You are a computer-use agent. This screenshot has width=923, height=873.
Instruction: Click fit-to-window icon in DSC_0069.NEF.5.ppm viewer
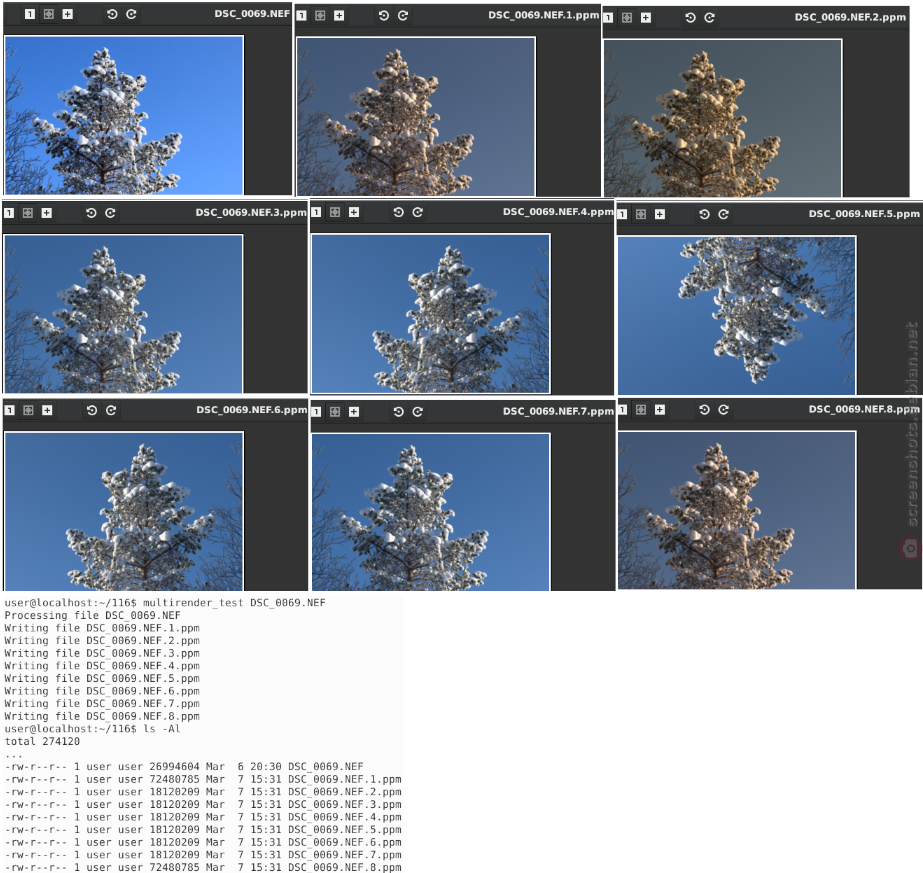641,214
